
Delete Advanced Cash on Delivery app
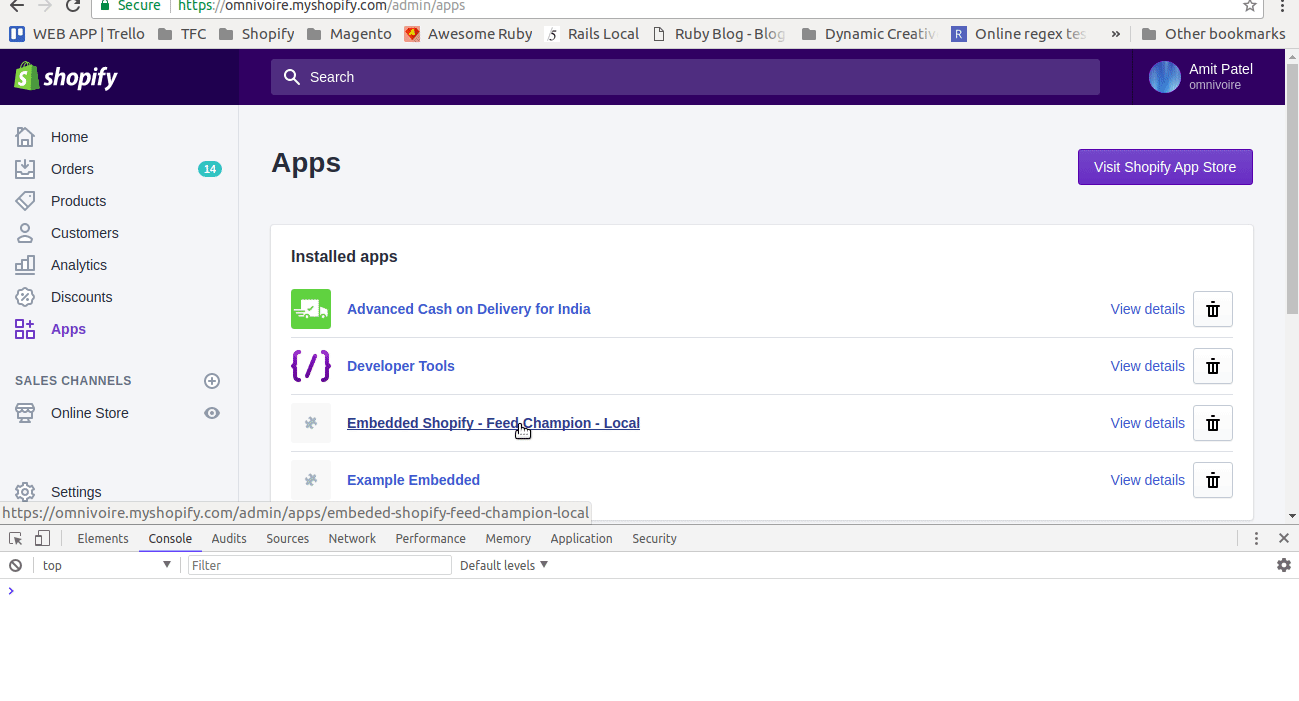[1213, 309]
